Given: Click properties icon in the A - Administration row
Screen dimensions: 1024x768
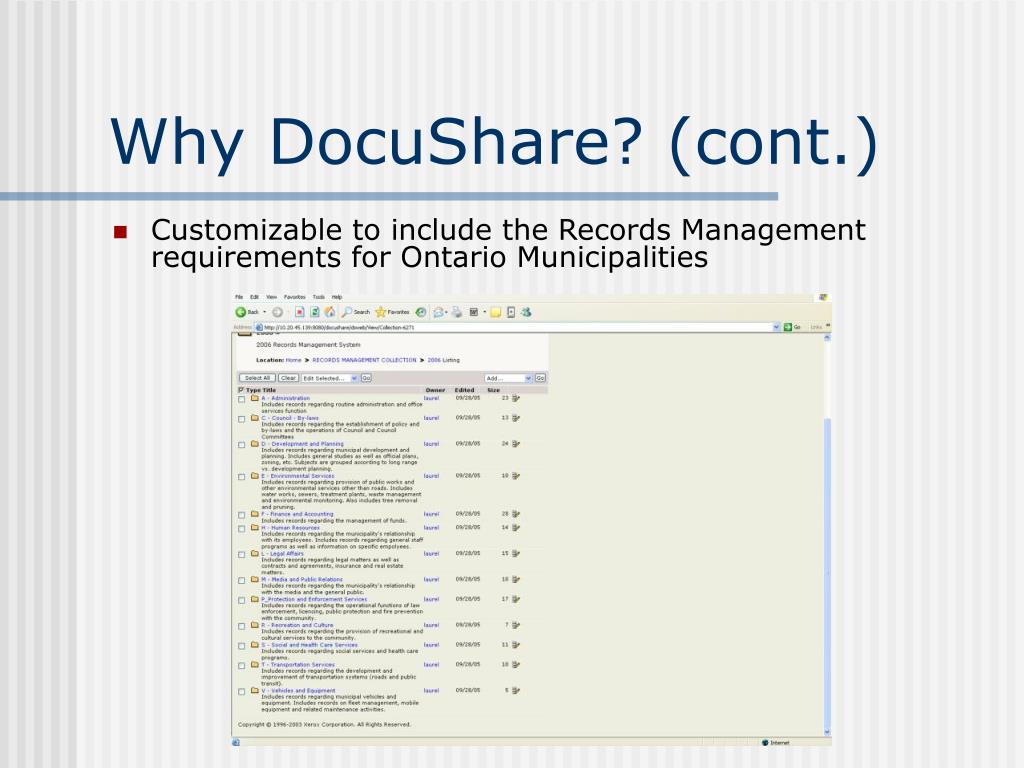Looking at the screenshot, I should [516, 398].
